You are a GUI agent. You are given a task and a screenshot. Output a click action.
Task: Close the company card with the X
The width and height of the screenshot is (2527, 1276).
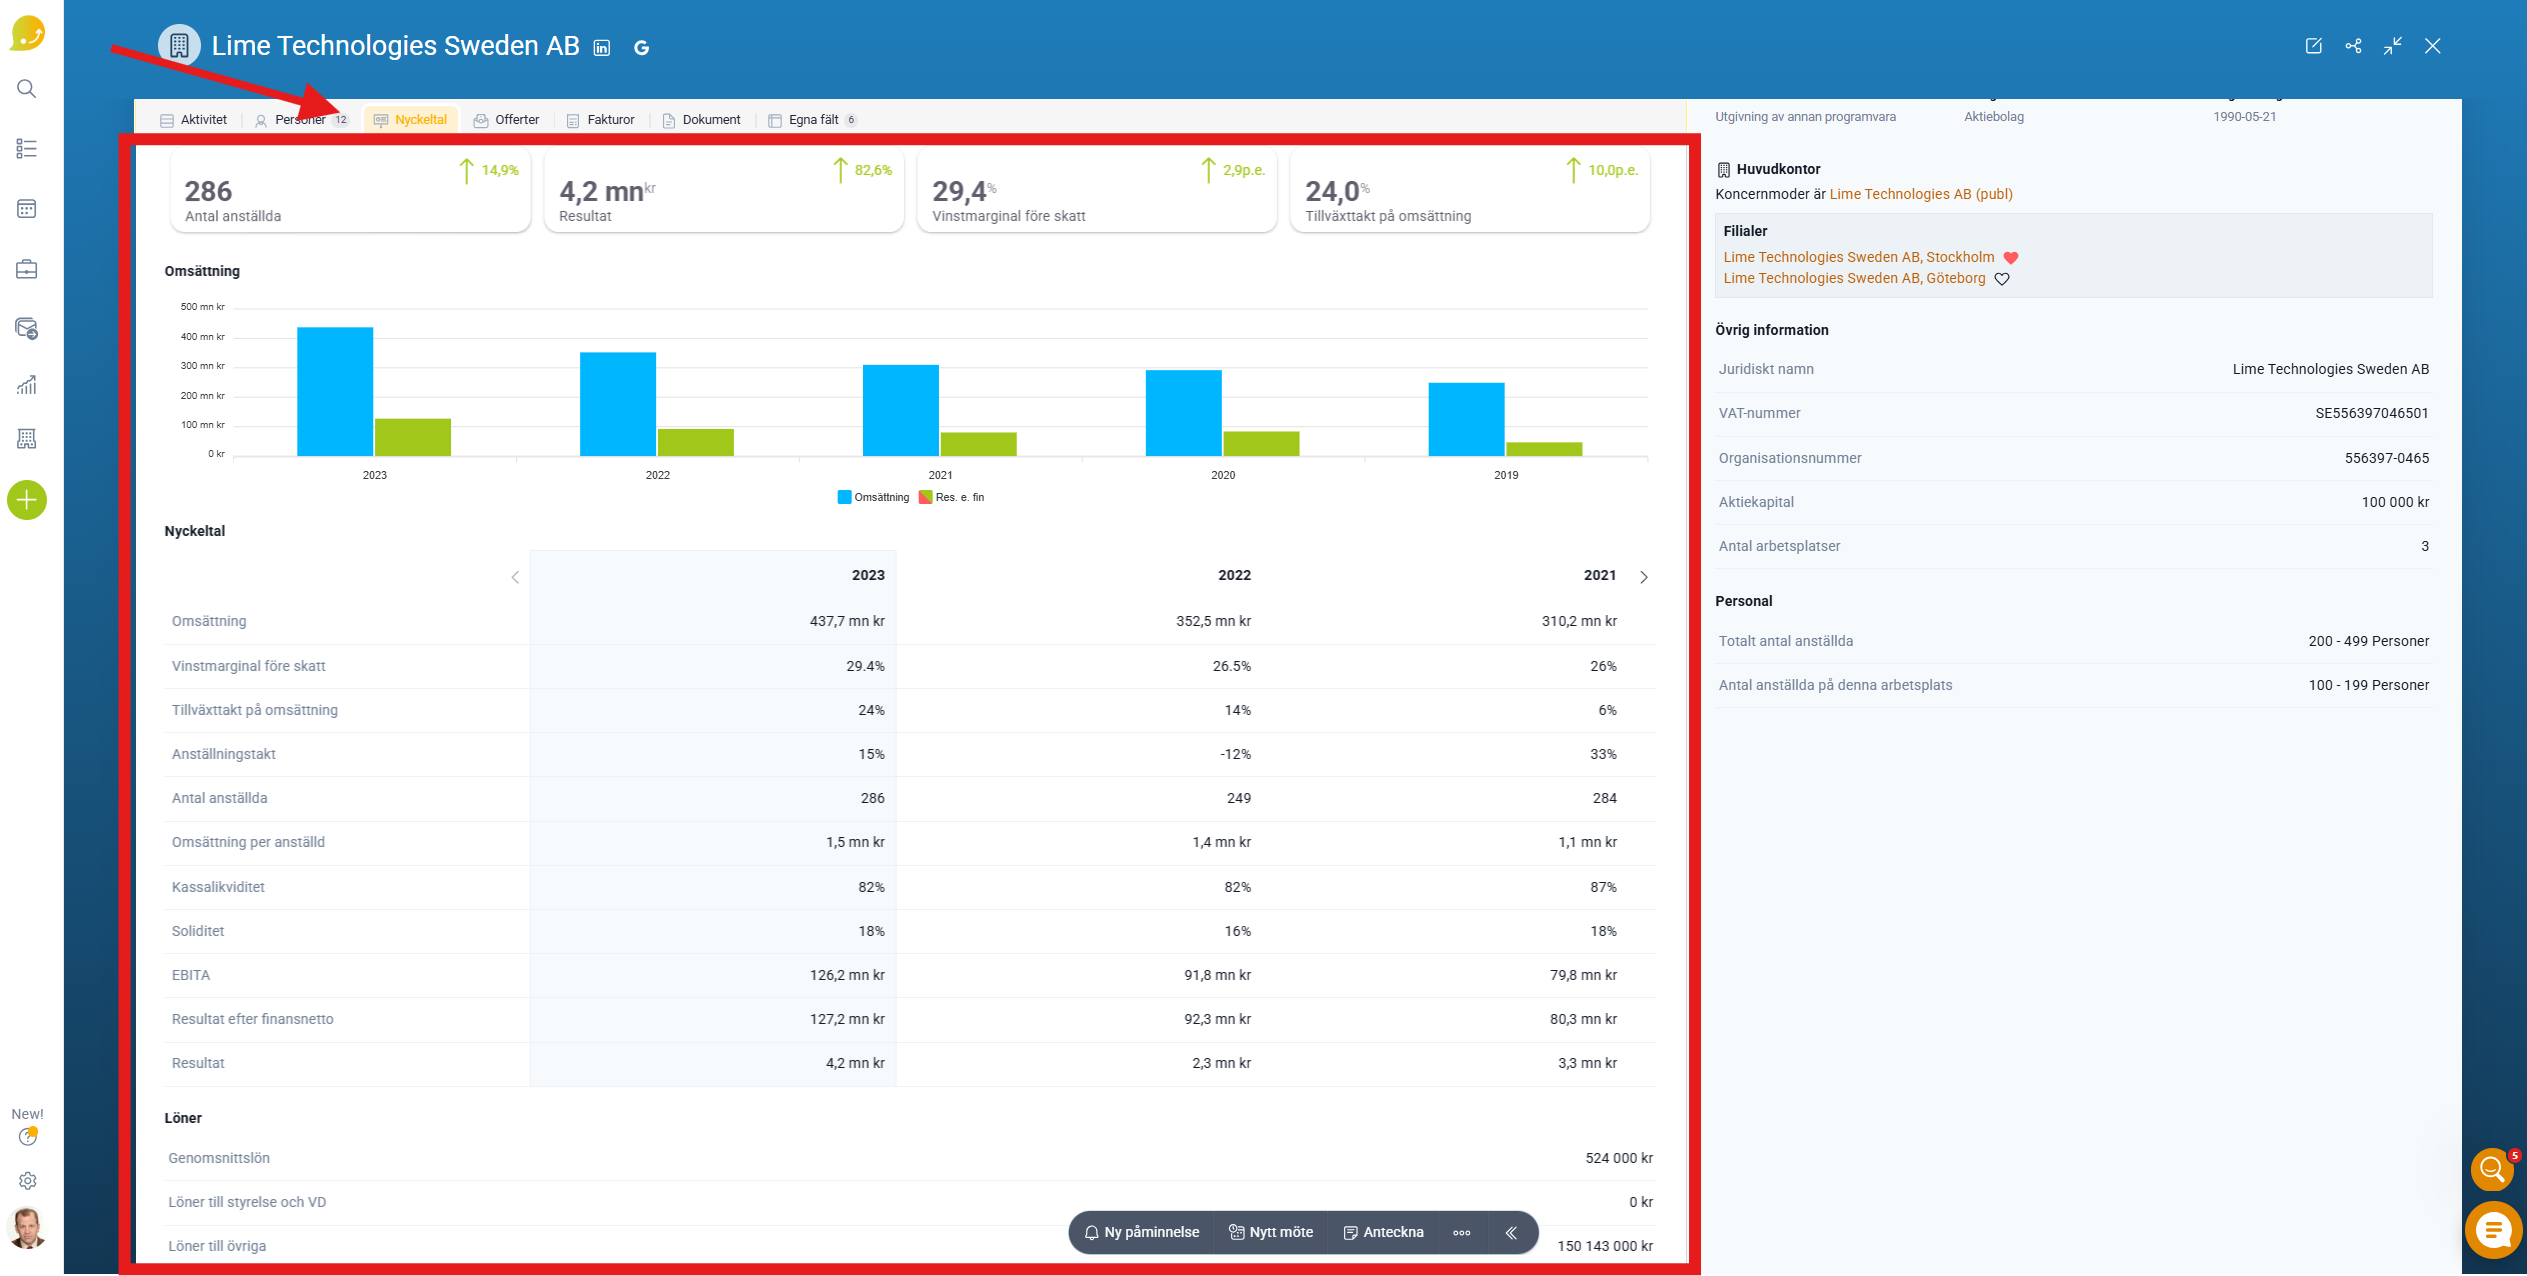point(2433,46)
